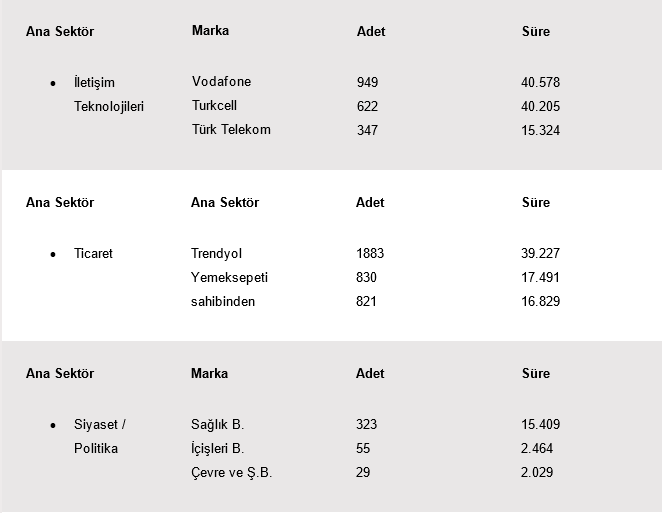Click the duration value 2.029
662x513 pixels.
tap(537, 473)
